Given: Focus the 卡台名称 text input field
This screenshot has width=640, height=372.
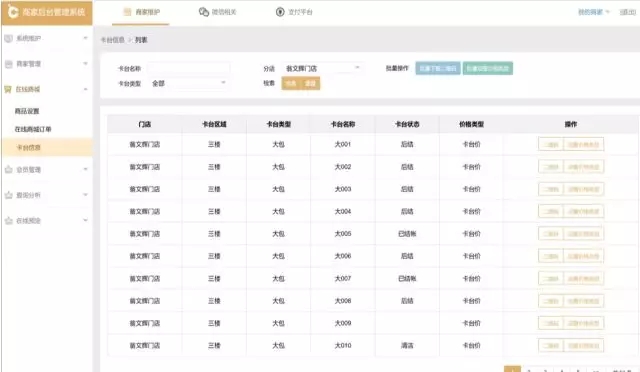Looking at the screenshot, I should click(189, 68).
